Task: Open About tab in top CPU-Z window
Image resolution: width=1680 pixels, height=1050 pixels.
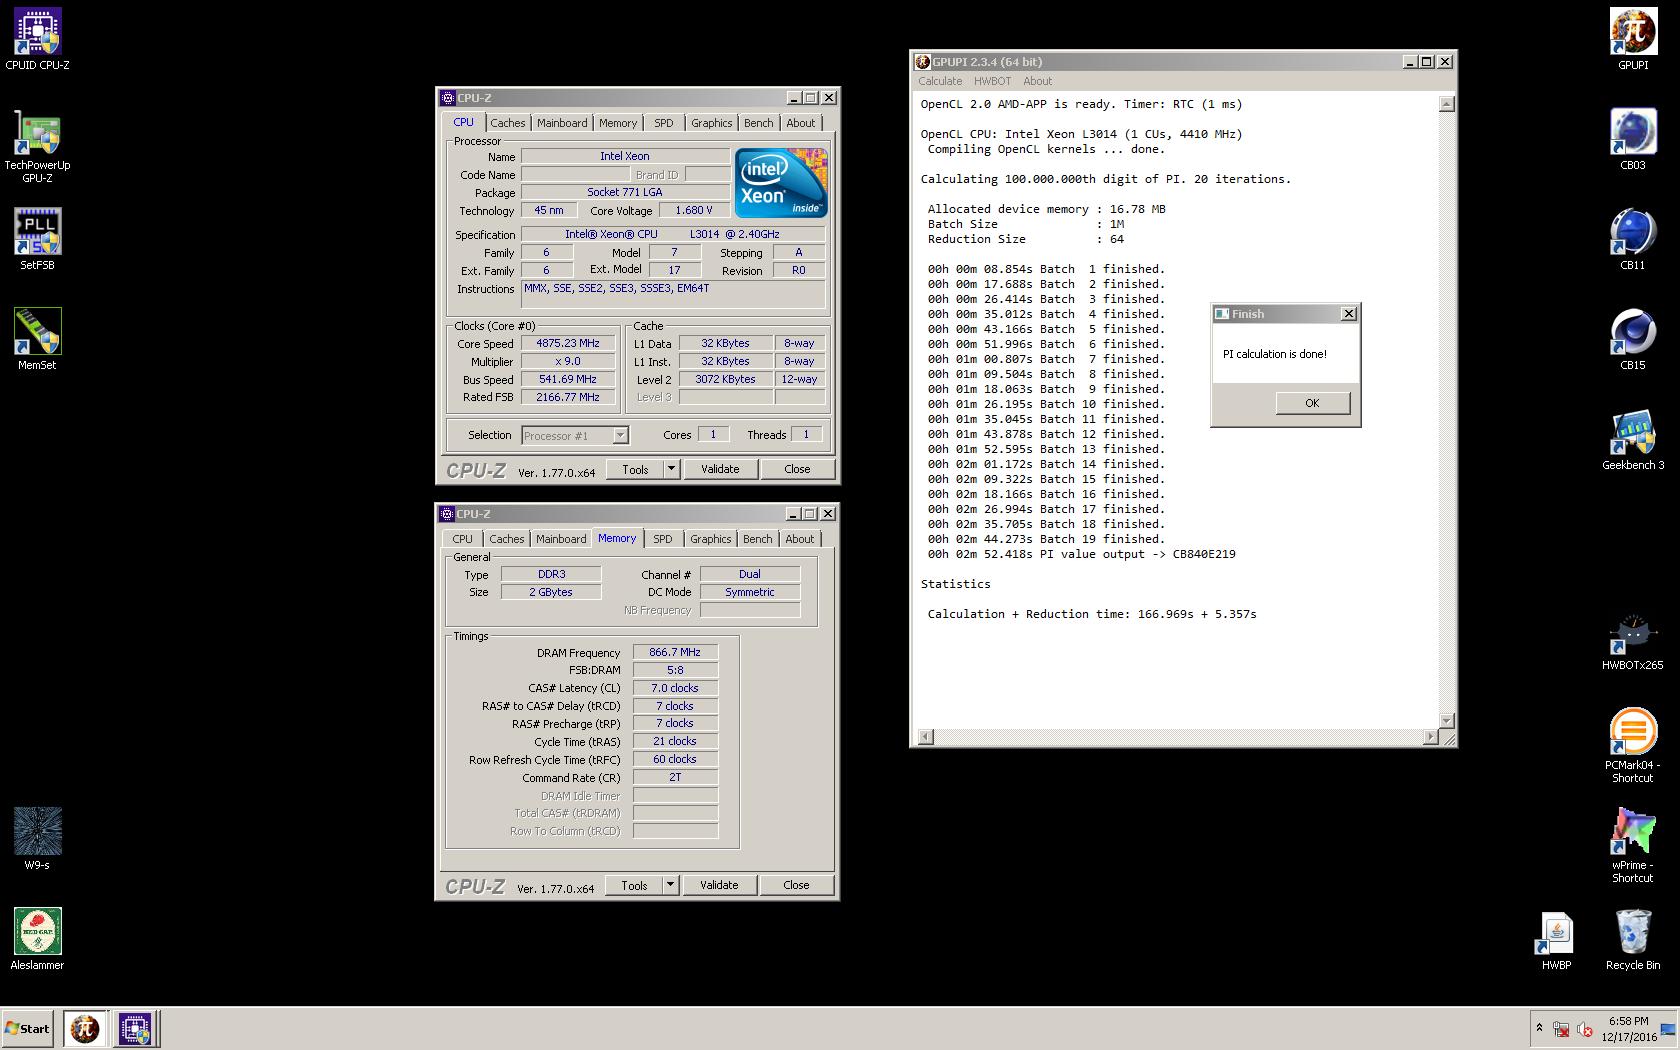Action: [801, 123]
